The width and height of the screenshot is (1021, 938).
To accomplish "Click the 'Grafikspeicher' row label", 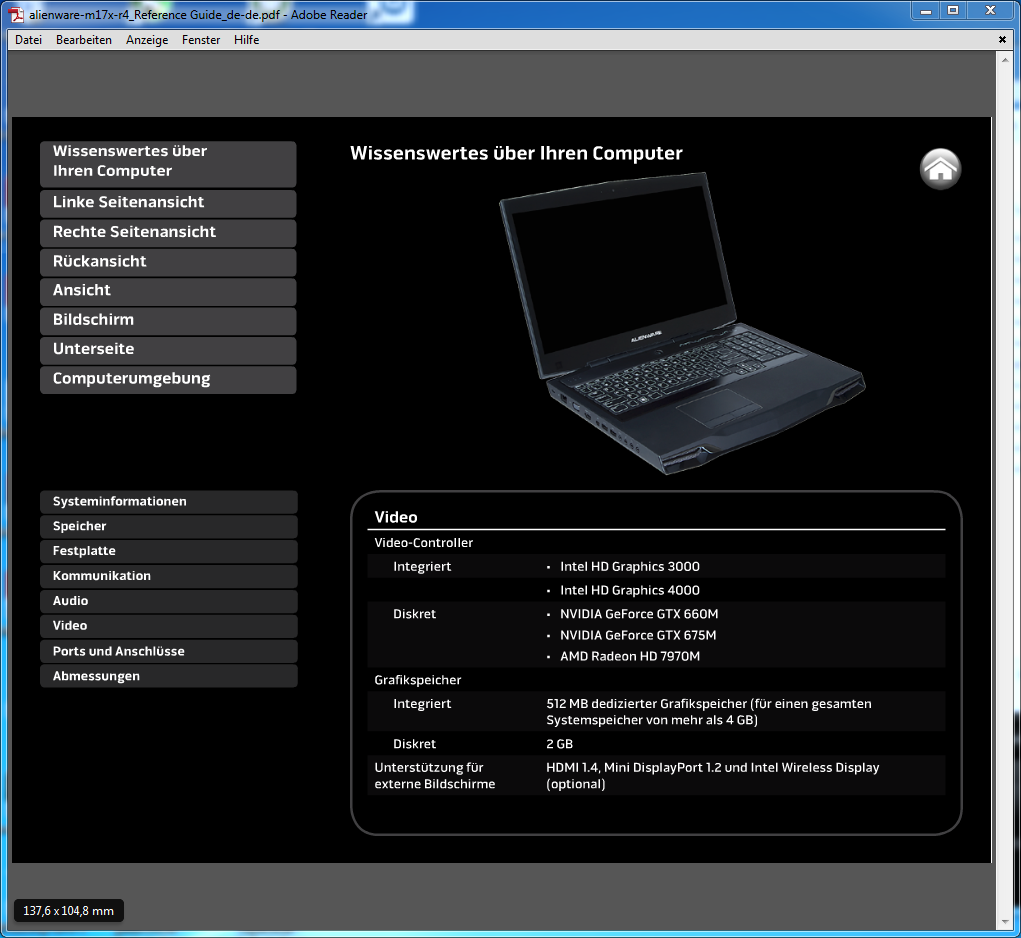I will click(417, 680).
